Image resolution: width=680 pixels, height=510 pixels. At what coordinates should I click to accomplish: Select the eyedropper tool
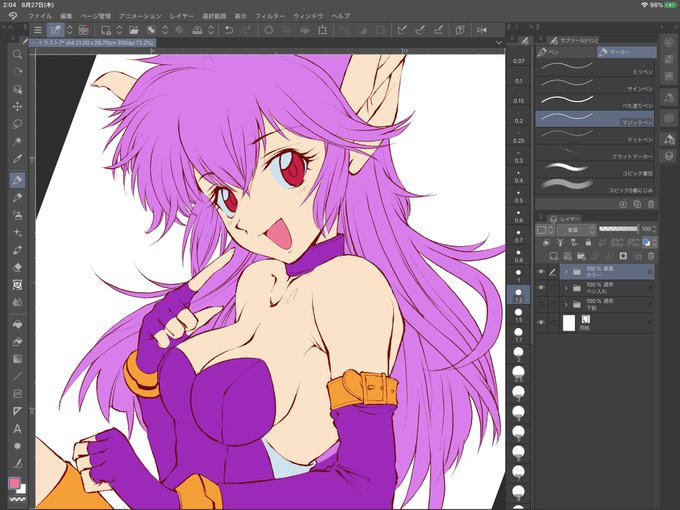pyautogui.click(x=17, y=159)
